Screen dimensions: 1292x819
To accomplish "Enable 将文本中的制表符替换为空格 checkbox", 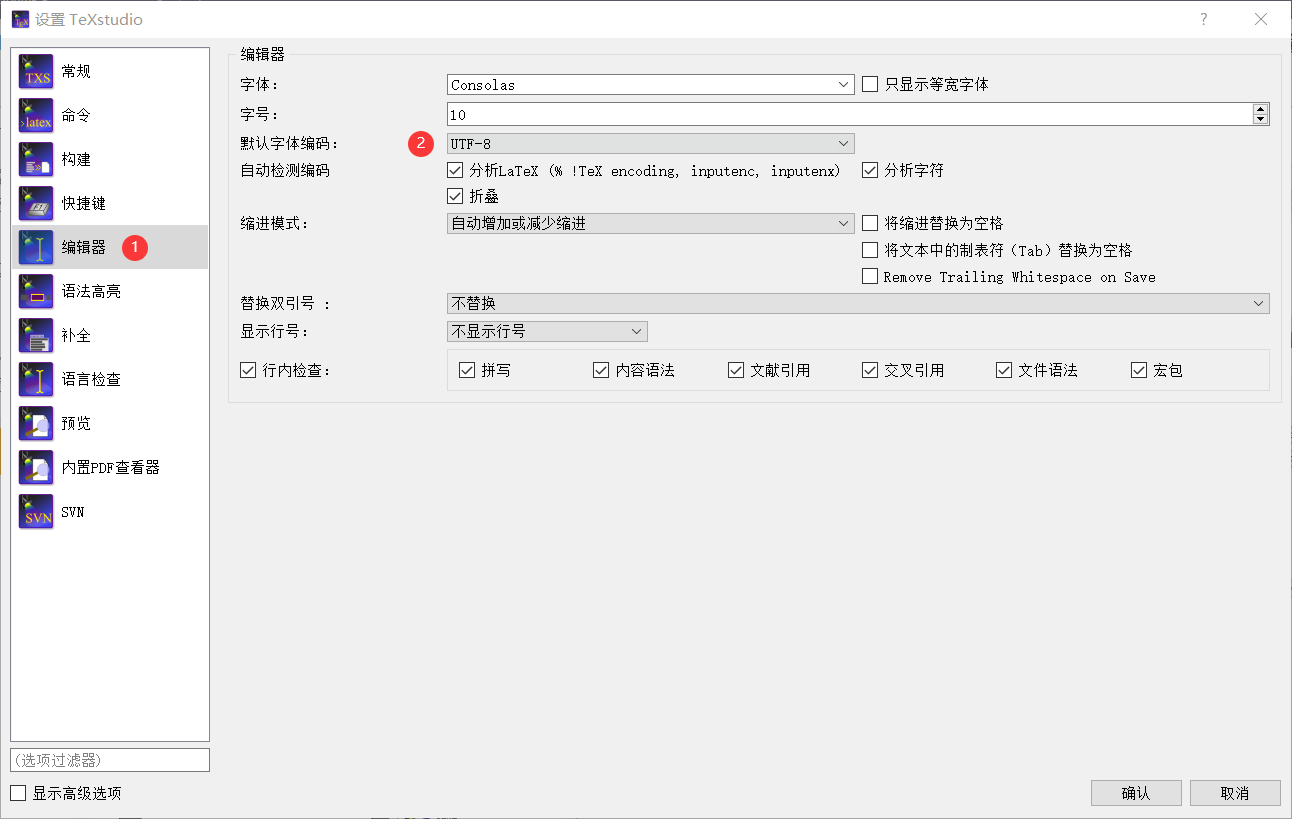I will click(870, 250).
